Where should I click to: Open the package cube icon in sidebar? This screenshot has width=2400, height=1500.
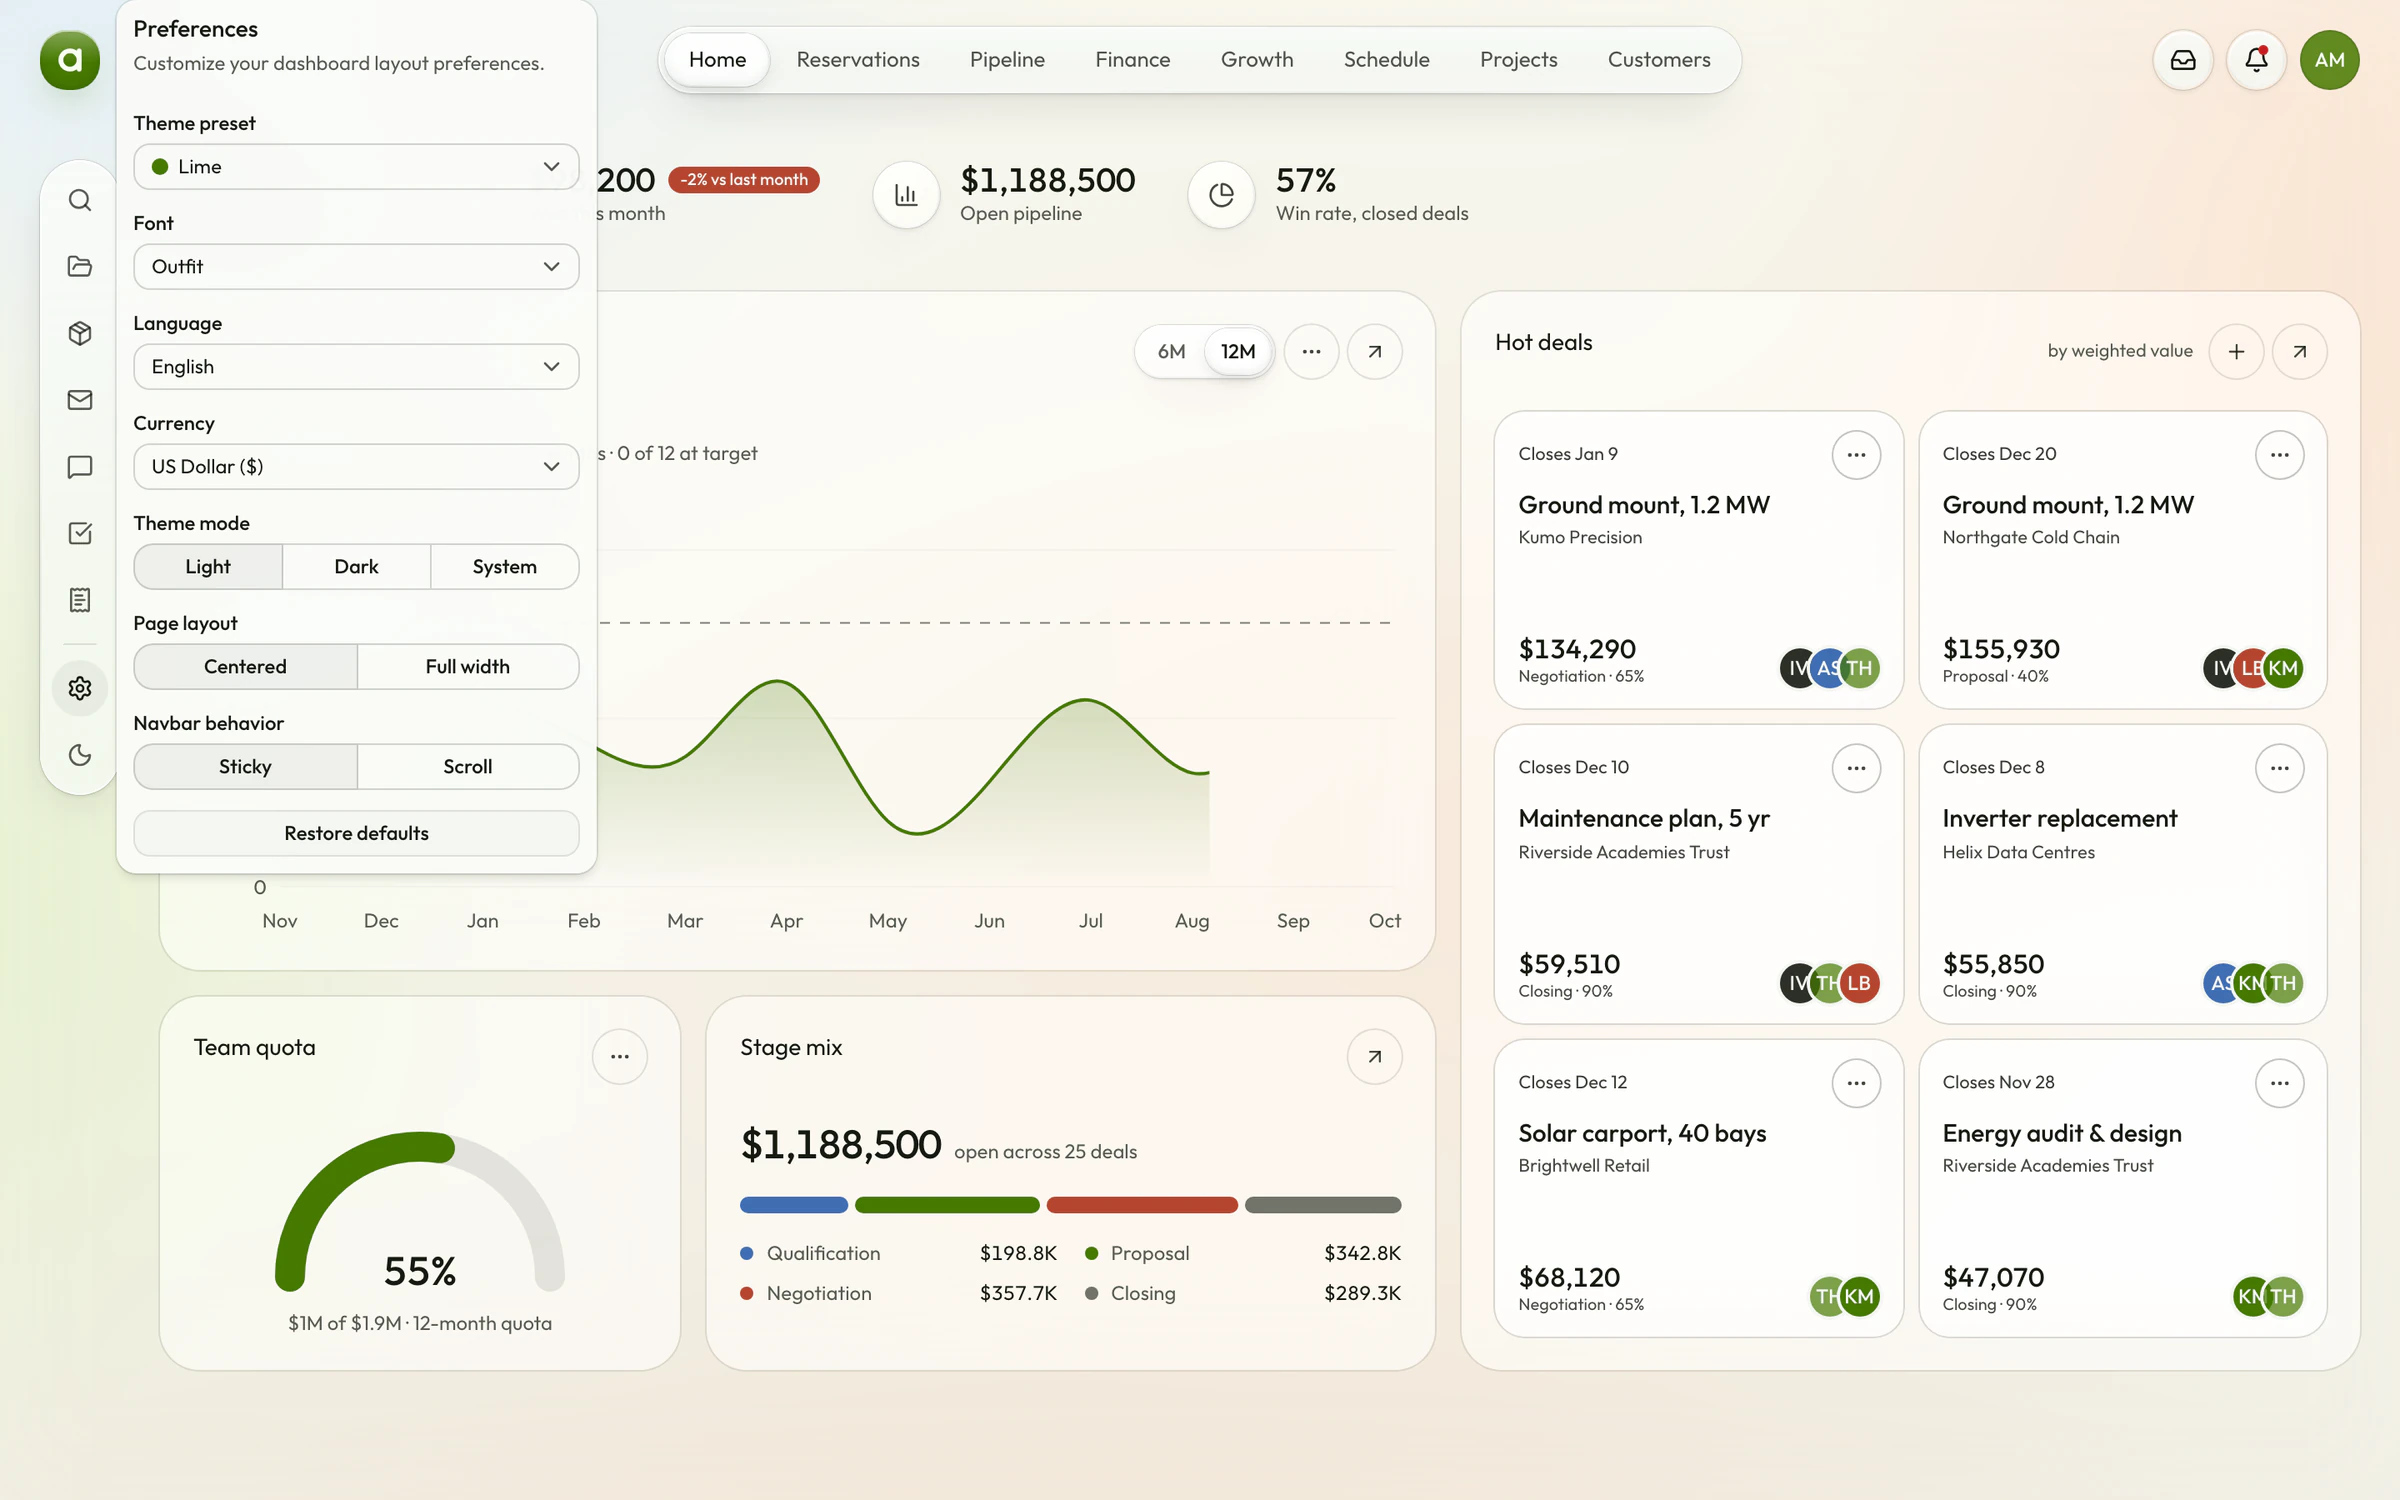point(80,333)
